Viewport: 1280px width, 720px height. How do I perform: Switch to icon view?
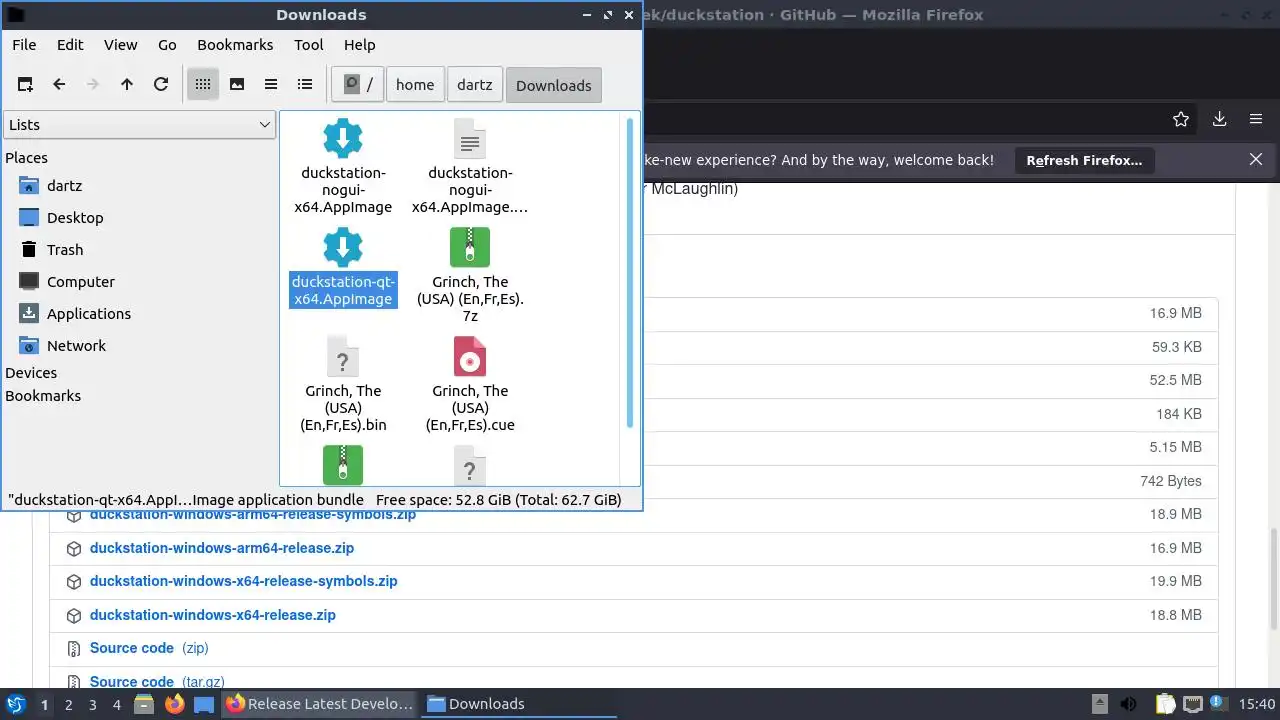[203, 85]
